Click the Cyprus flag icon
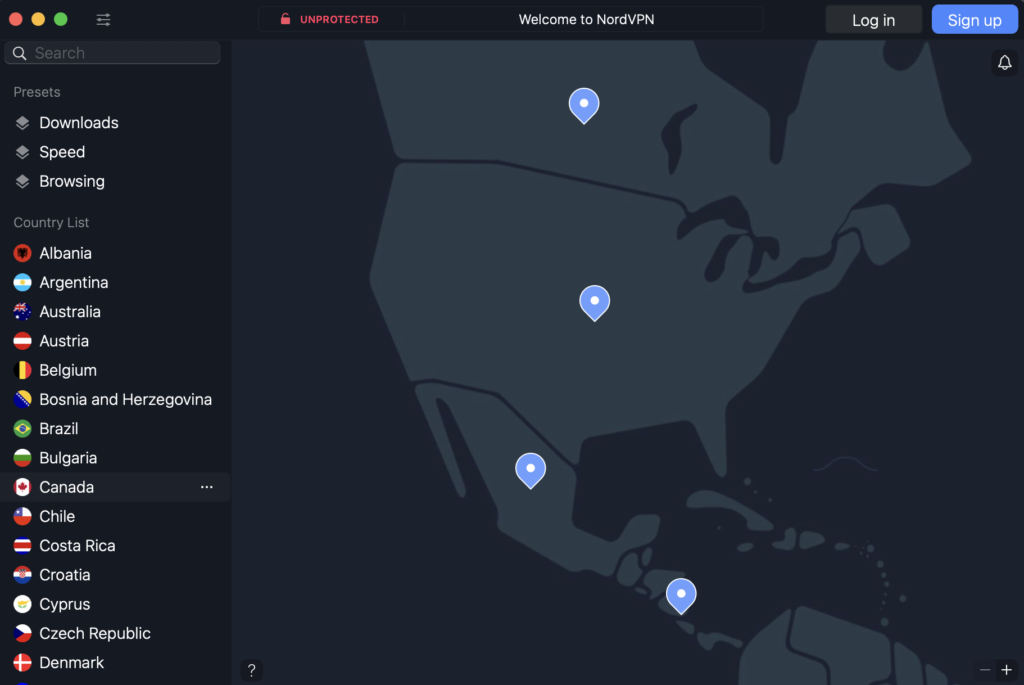 click(22, 604)
